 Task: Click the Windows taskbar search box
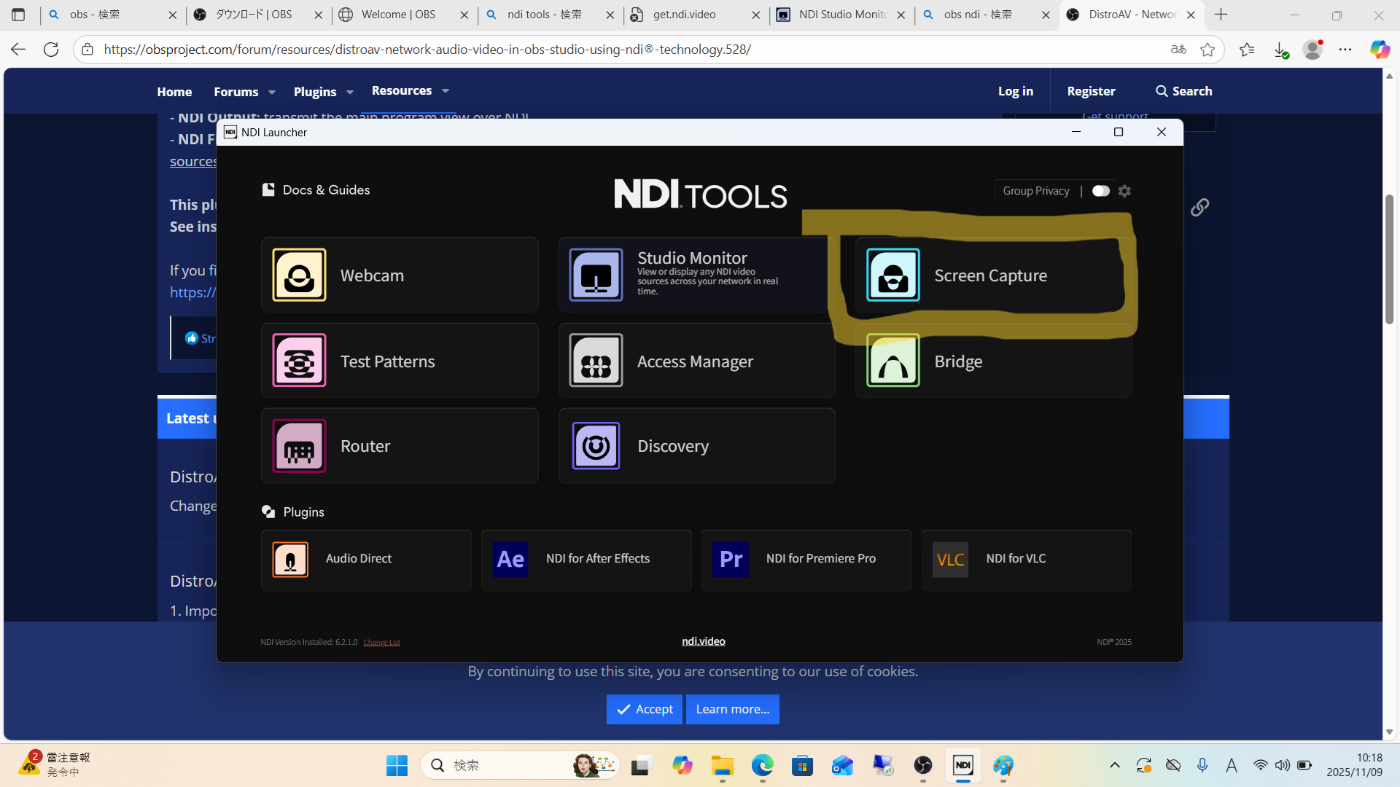click(x=519, y=766)
